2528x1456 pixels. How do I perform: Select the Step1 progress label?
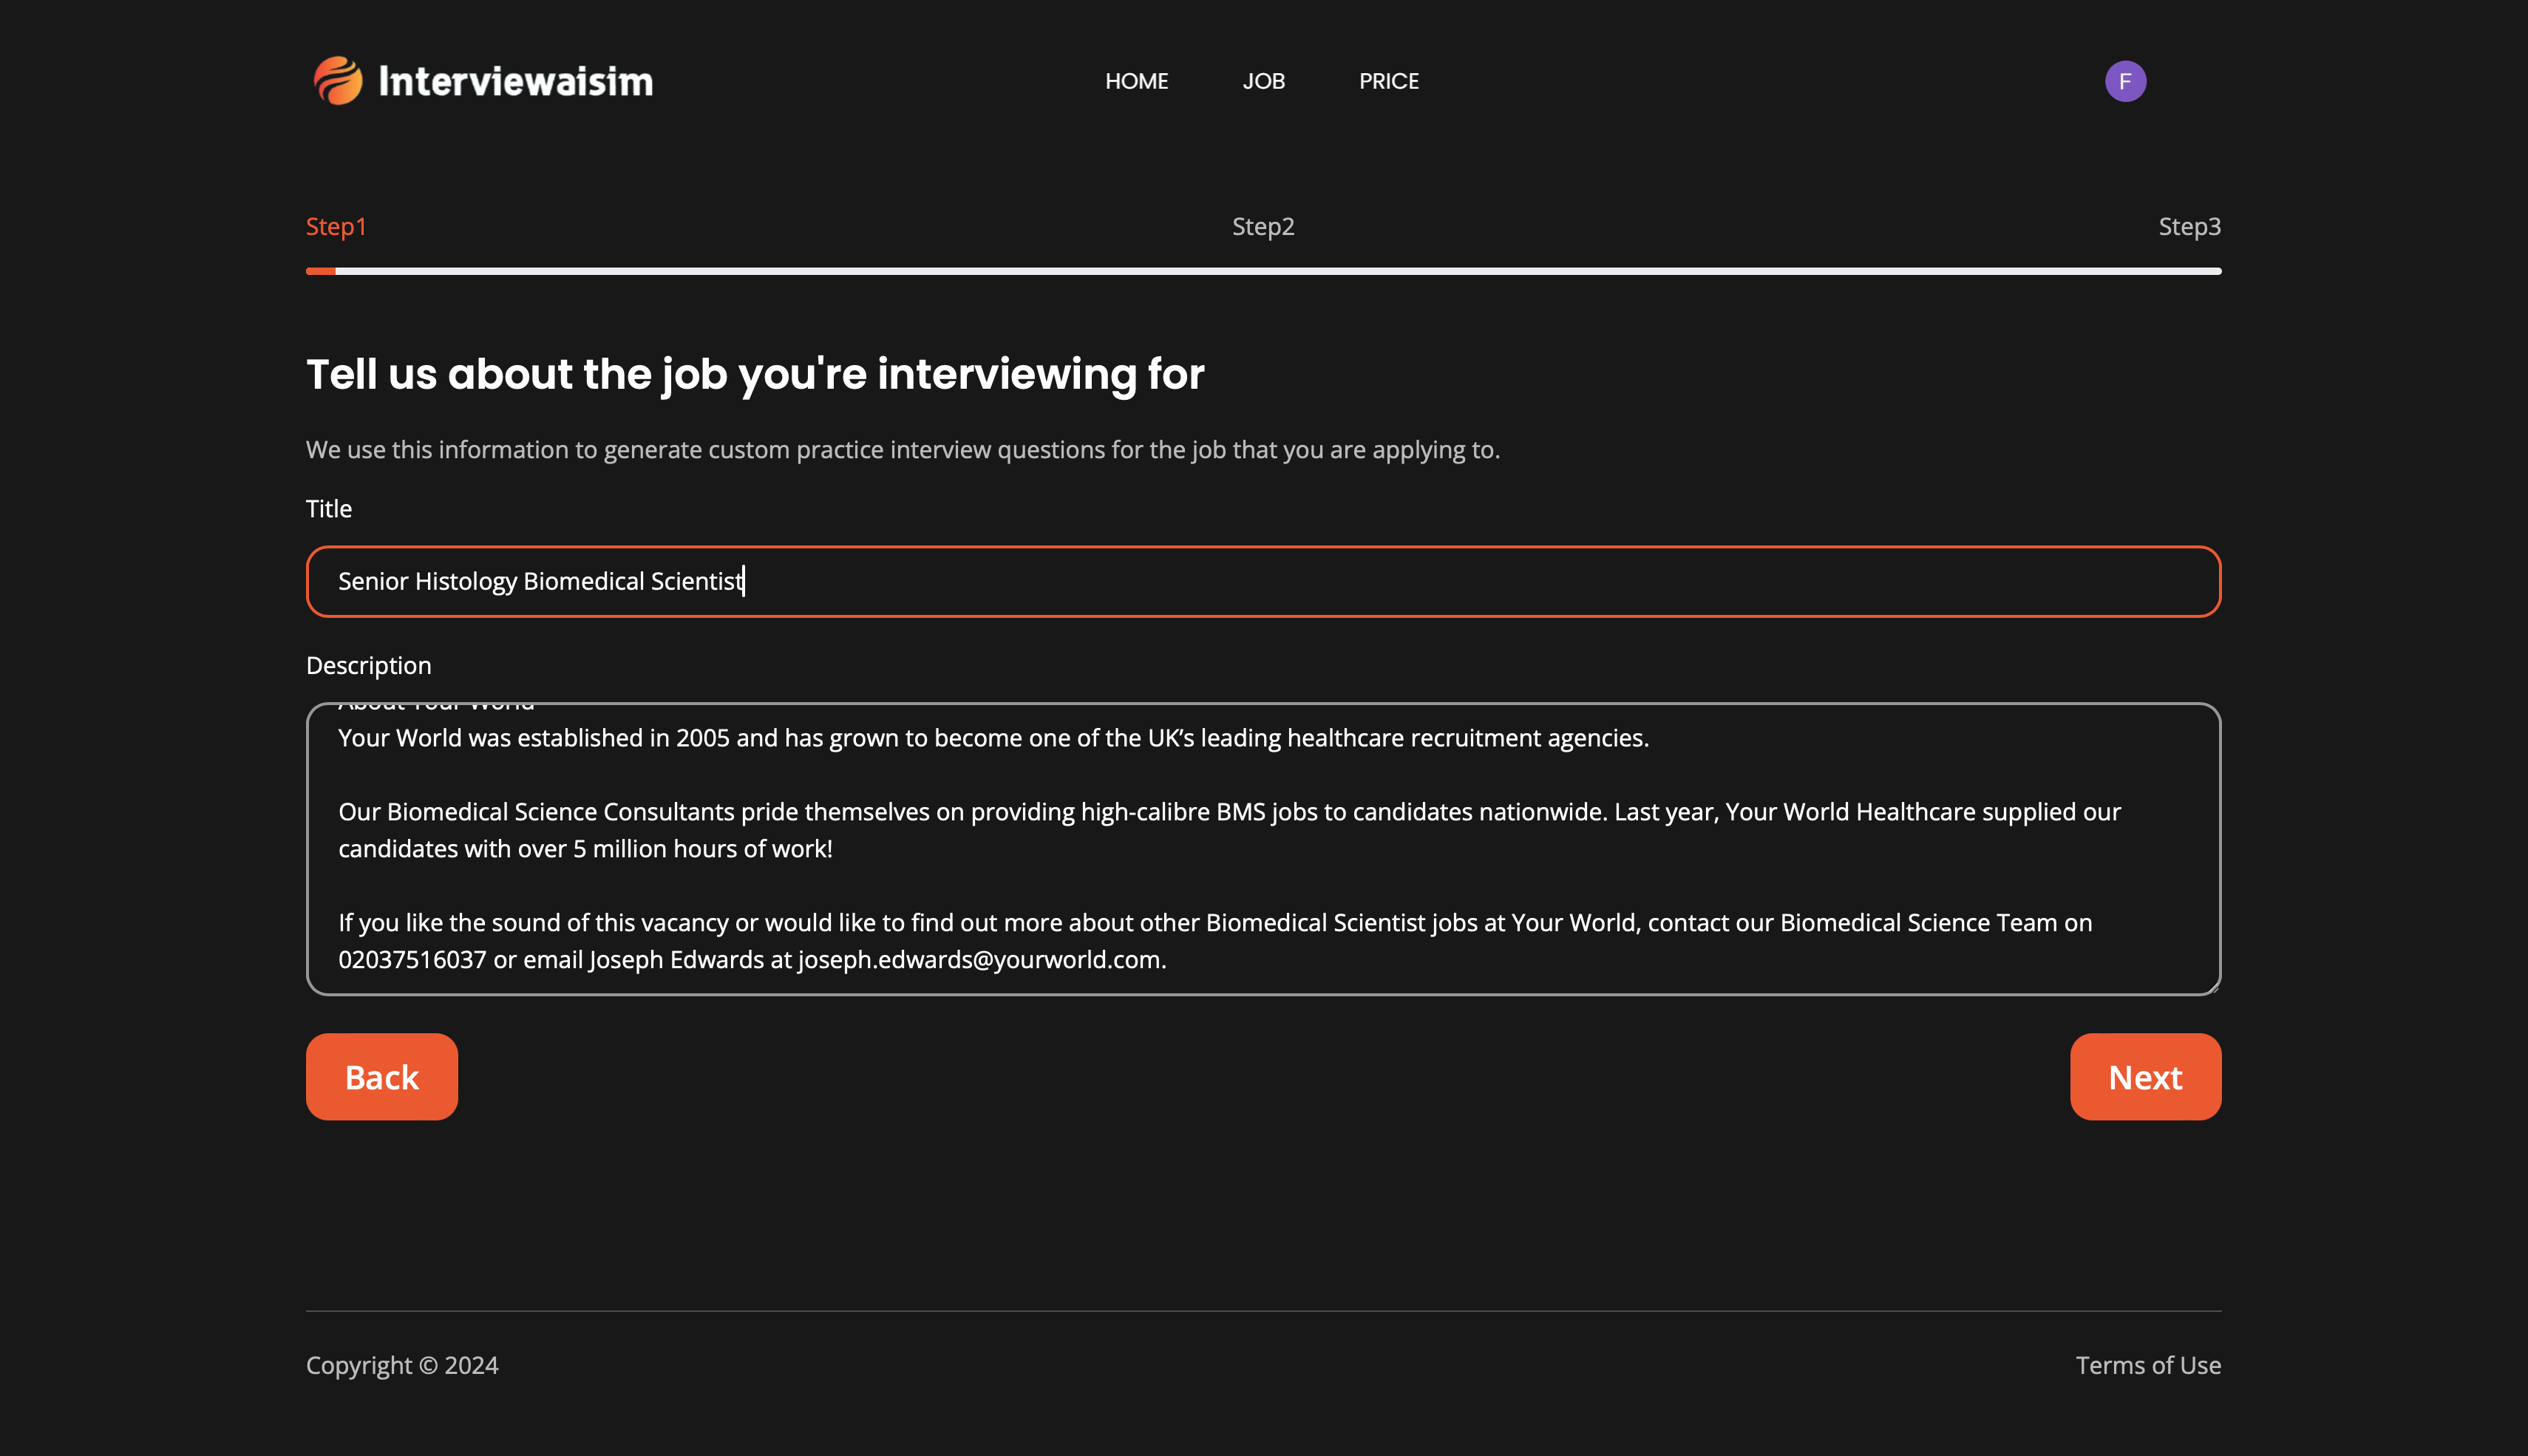[x=336, y=227]
